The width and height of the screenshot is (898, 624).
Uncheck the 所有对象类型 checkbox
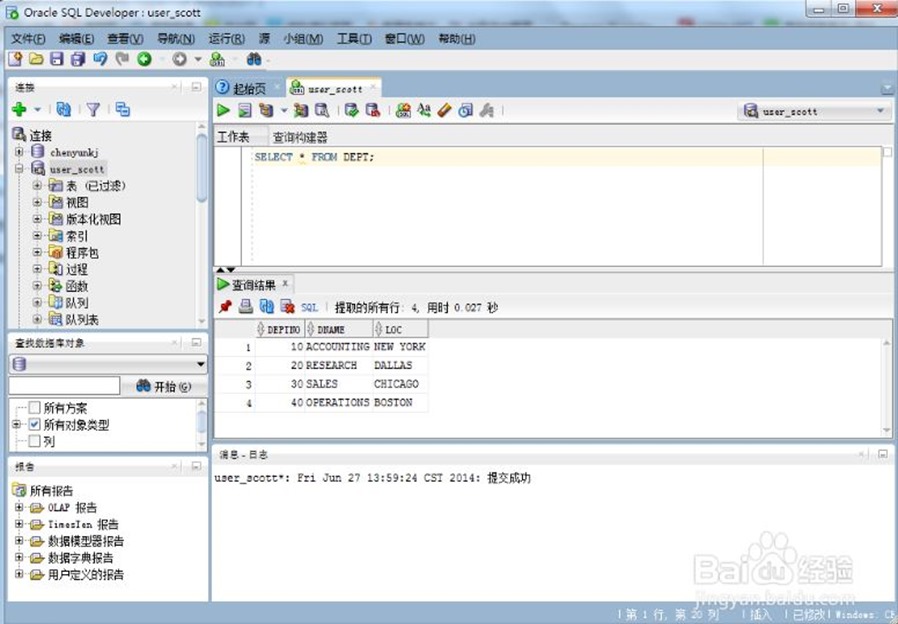point(34,424)
